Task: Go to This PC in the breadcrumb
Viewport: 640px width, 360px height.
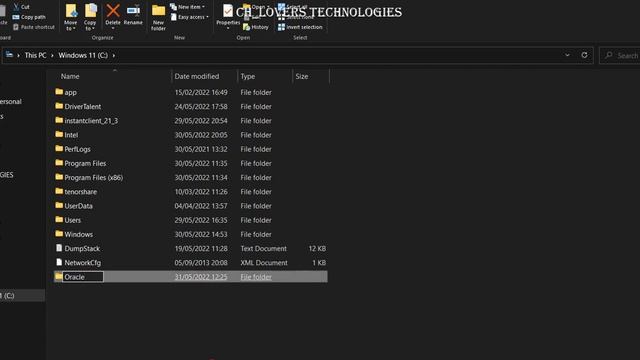Action: tap(36, 55)
